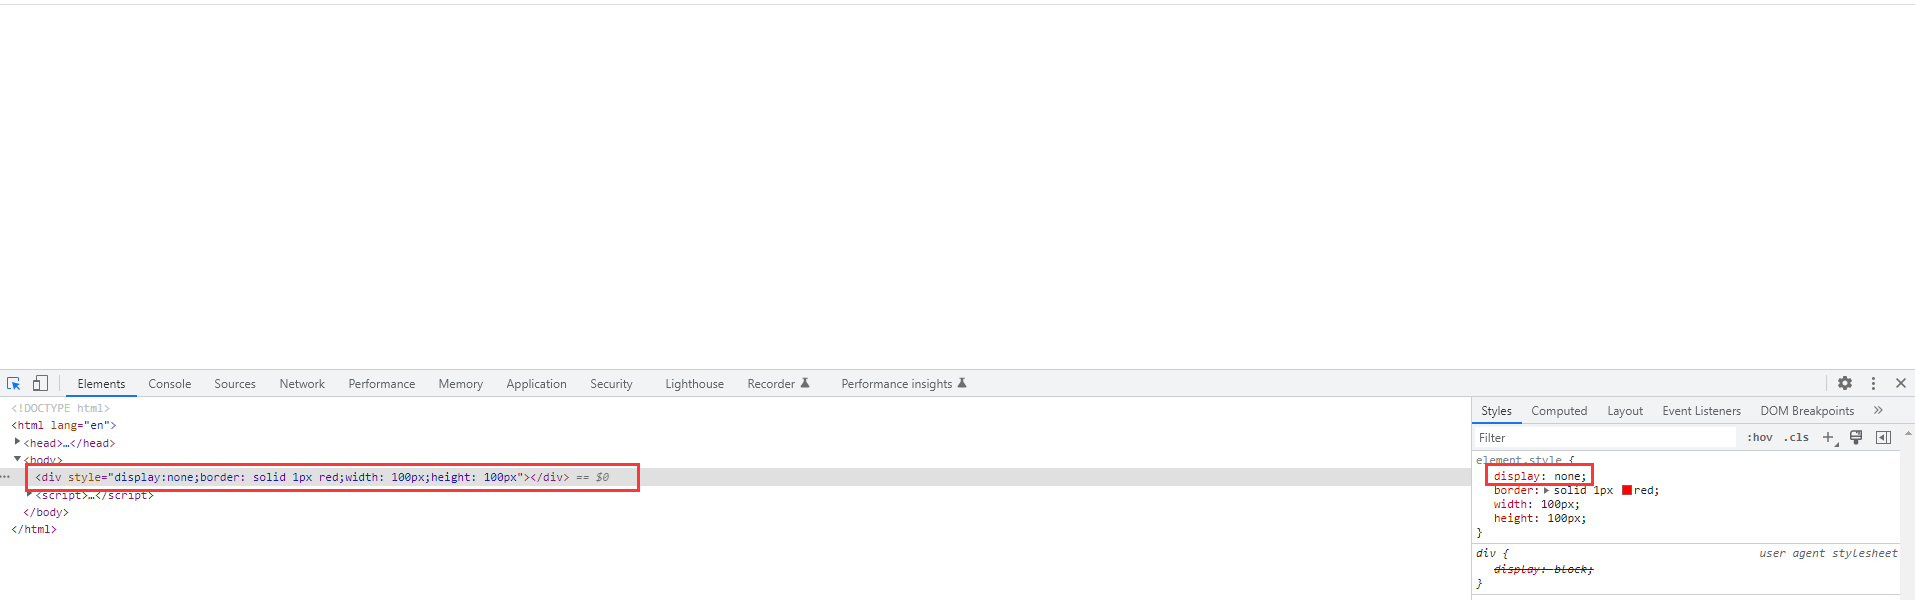Open the Event Listeners sidebar tab

[x=1701, y=411]
